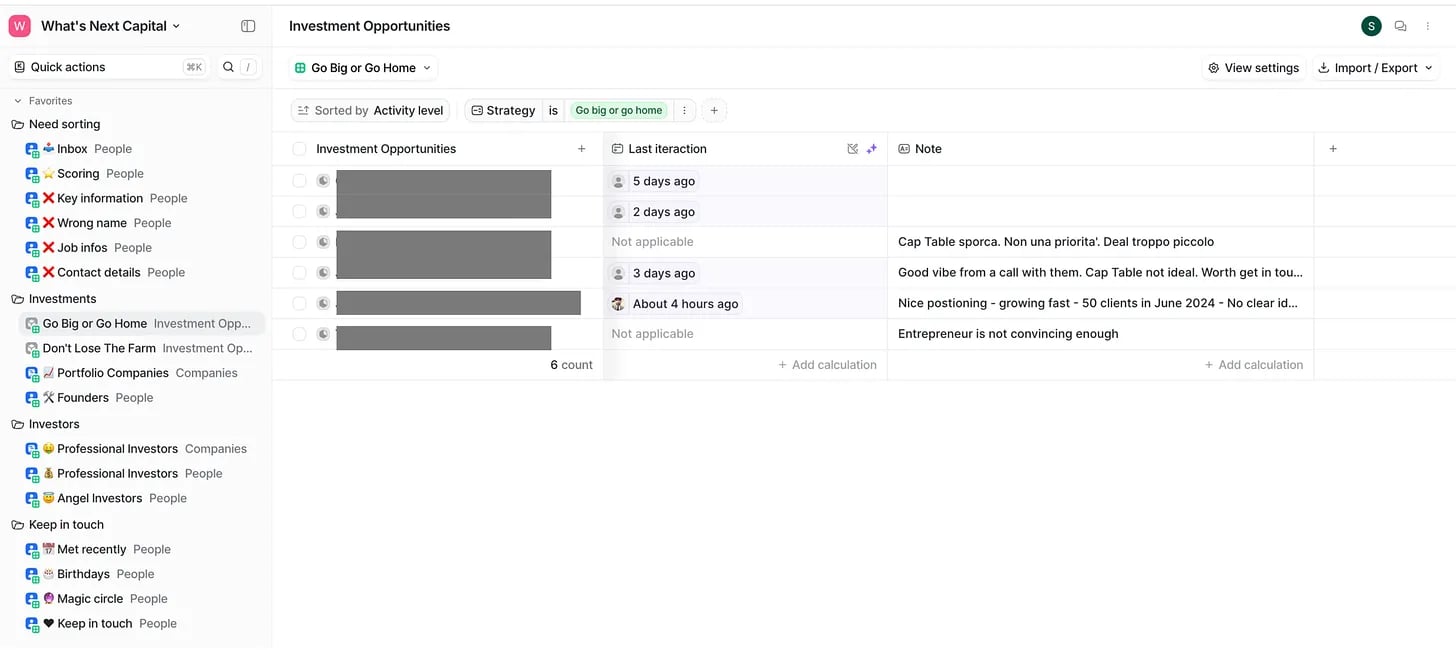This screenshot has width=1456, height=650.
Task: Check the first row's checkbox
Action: point(299,181)
